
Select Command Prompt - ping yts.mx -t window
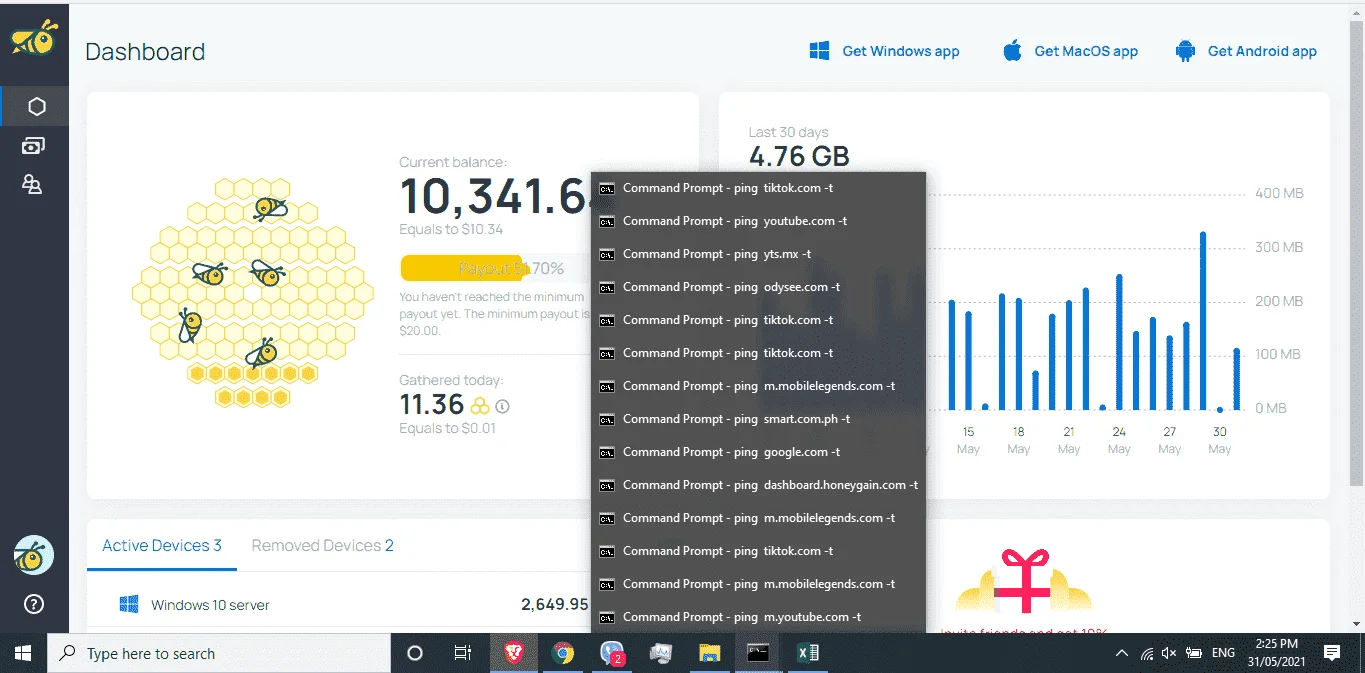pyautogui.click(x=758, y=254)
